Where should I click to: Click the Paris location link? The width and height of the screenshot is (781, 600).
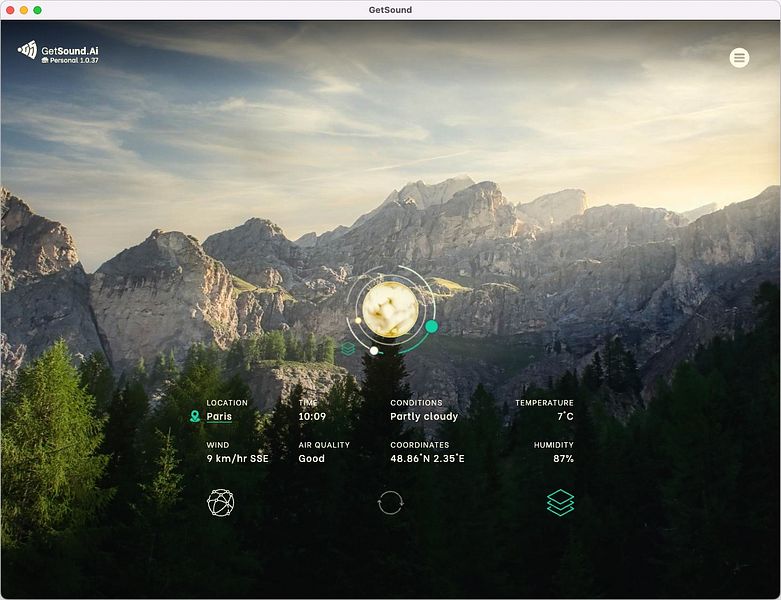click(x=219, y=416)
